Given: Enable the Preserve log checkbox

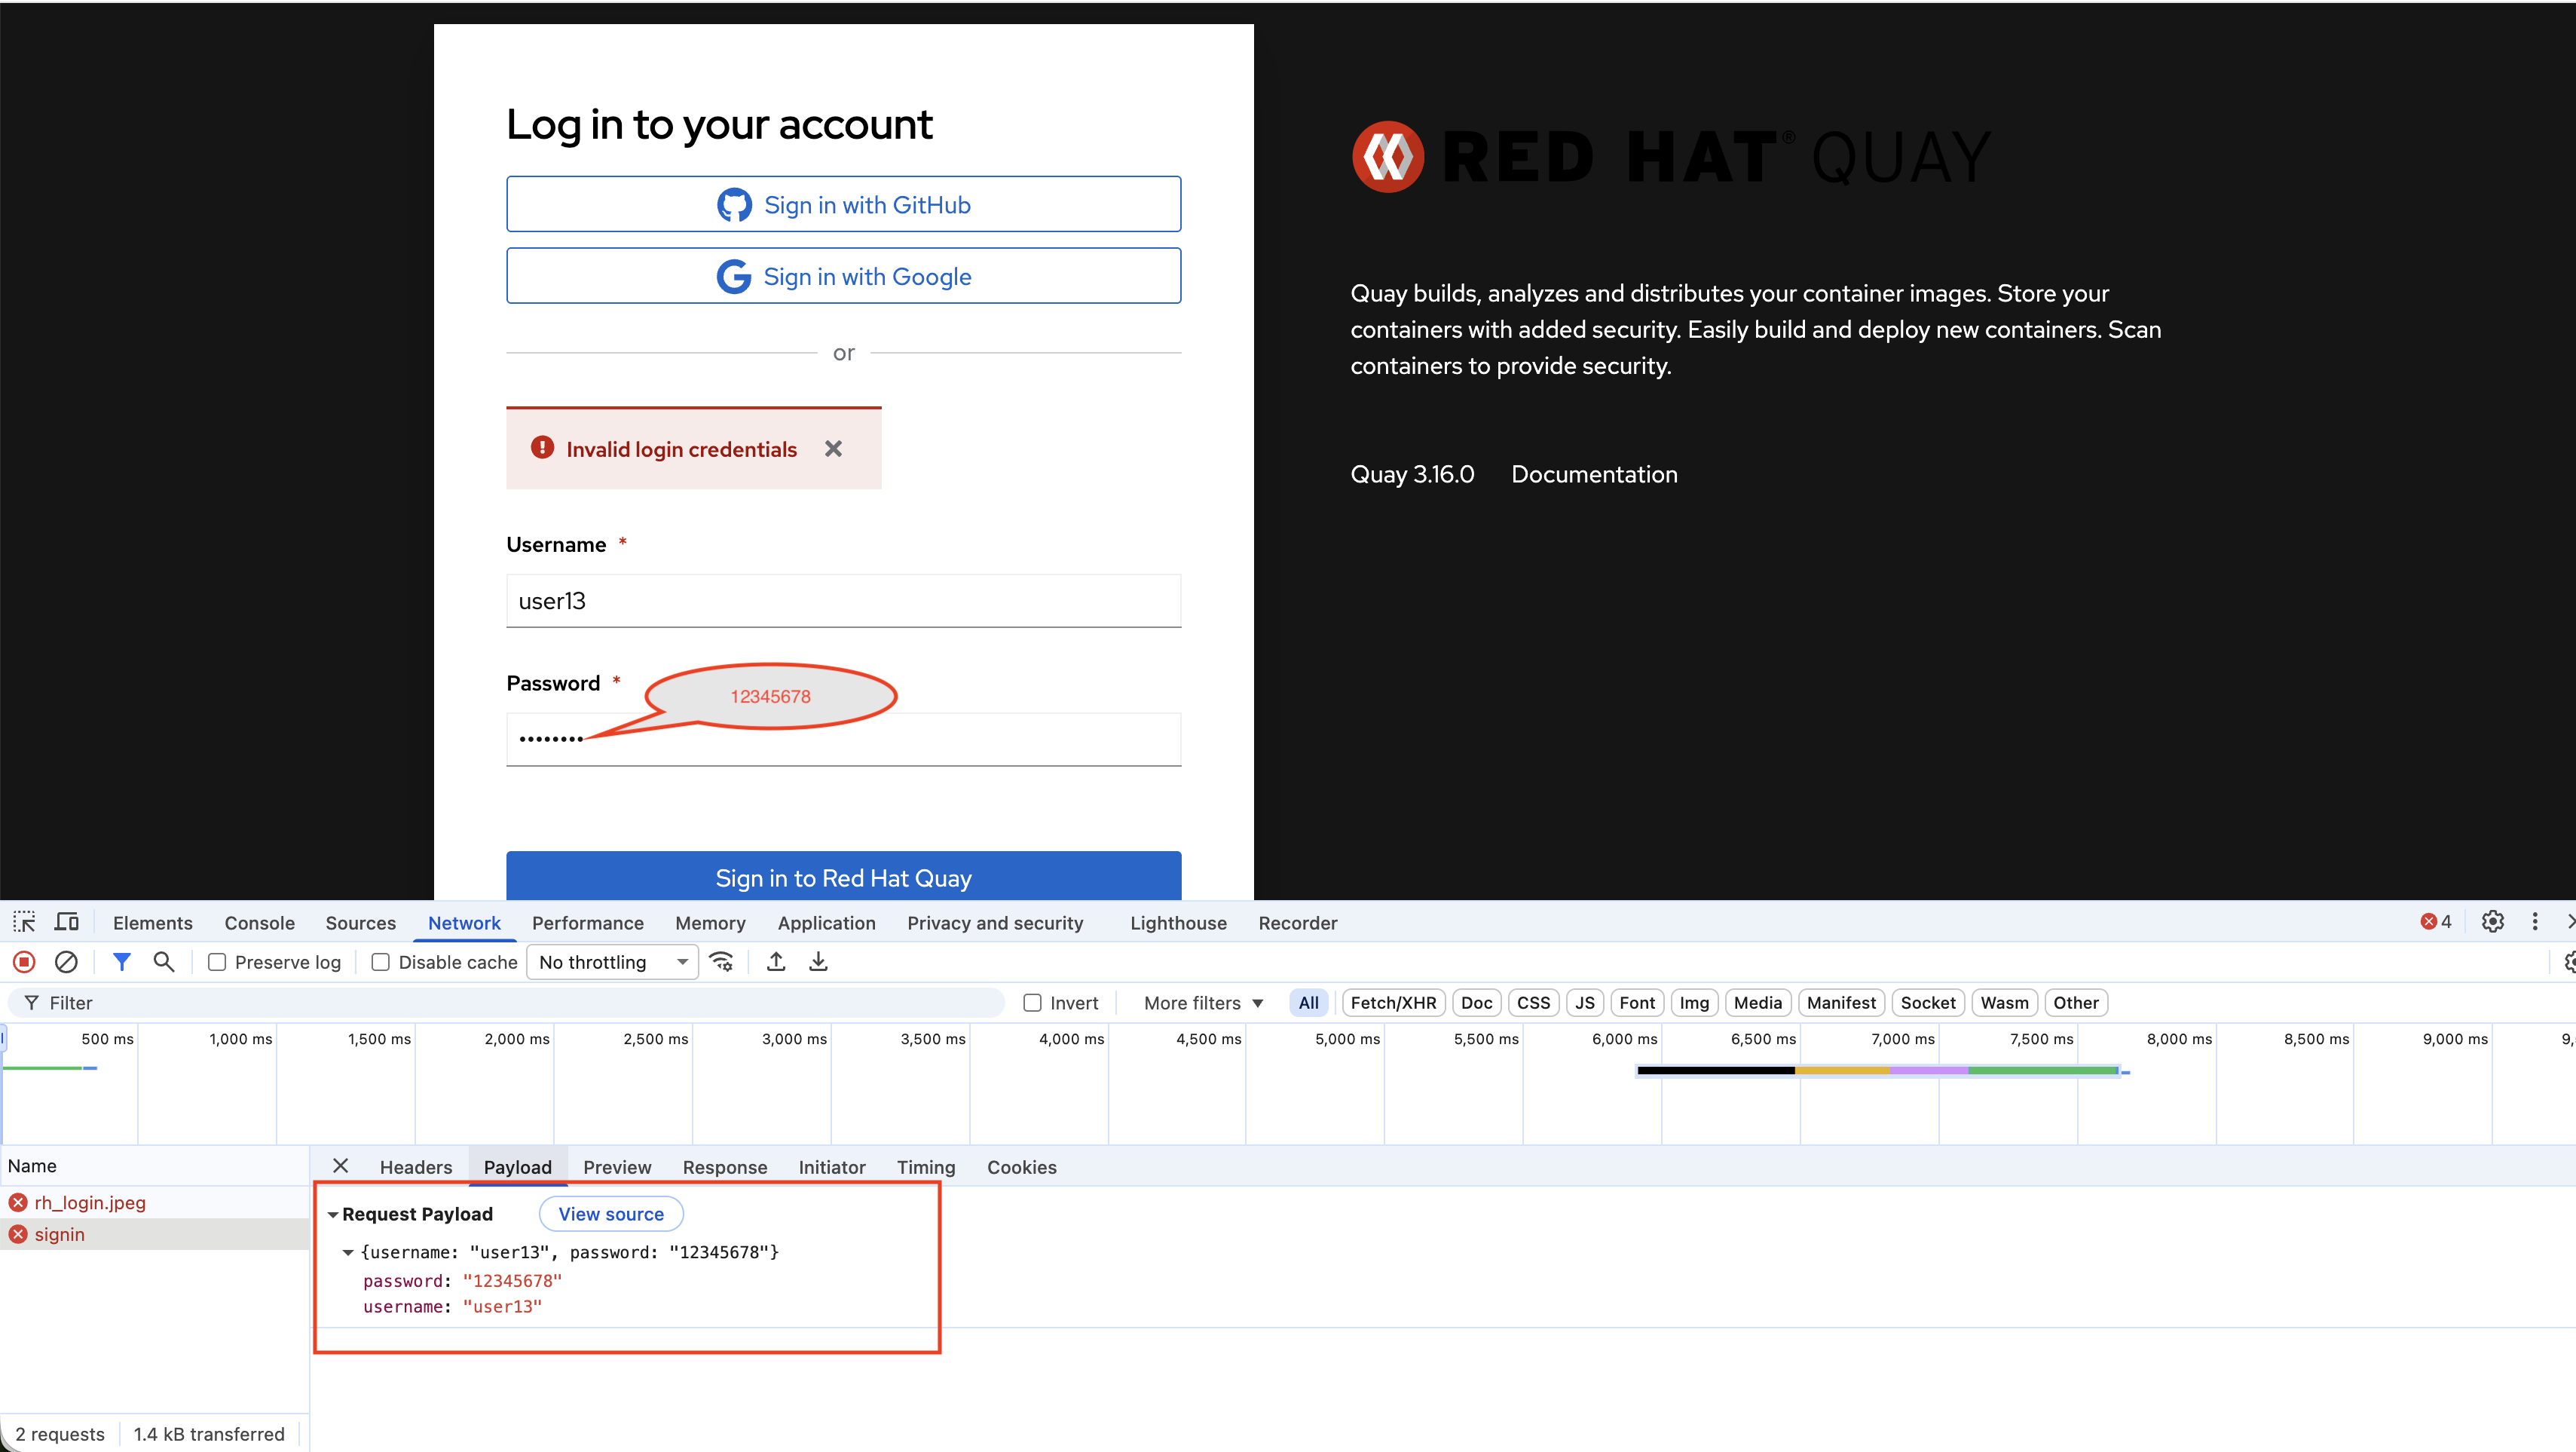Looking at the screenshot, I should (217, 962).
